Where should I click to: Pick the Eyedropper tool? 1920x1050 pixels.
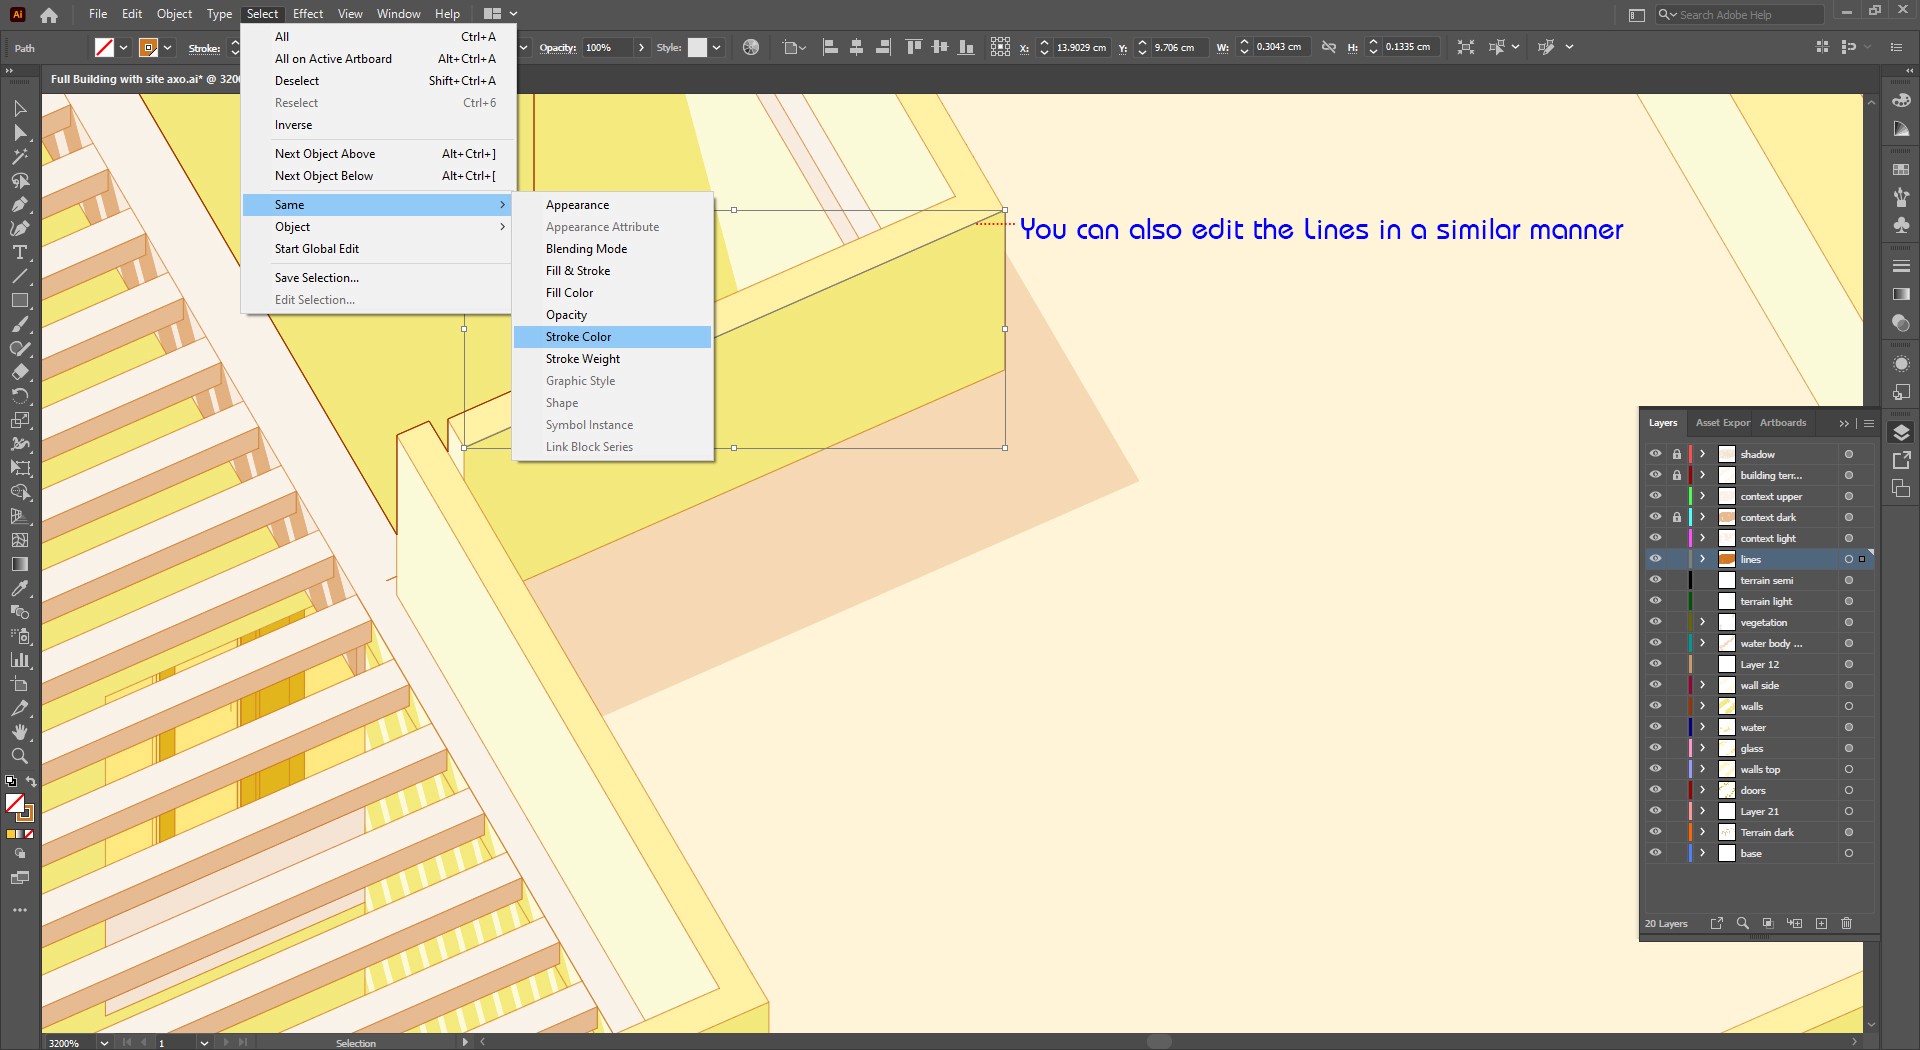coord(19,588)
